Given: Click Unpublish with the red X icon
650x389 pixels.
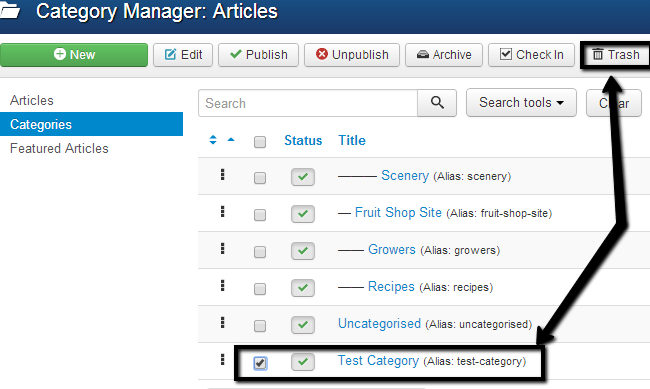Looking at the screenshot, I should (x=352, y=55).
